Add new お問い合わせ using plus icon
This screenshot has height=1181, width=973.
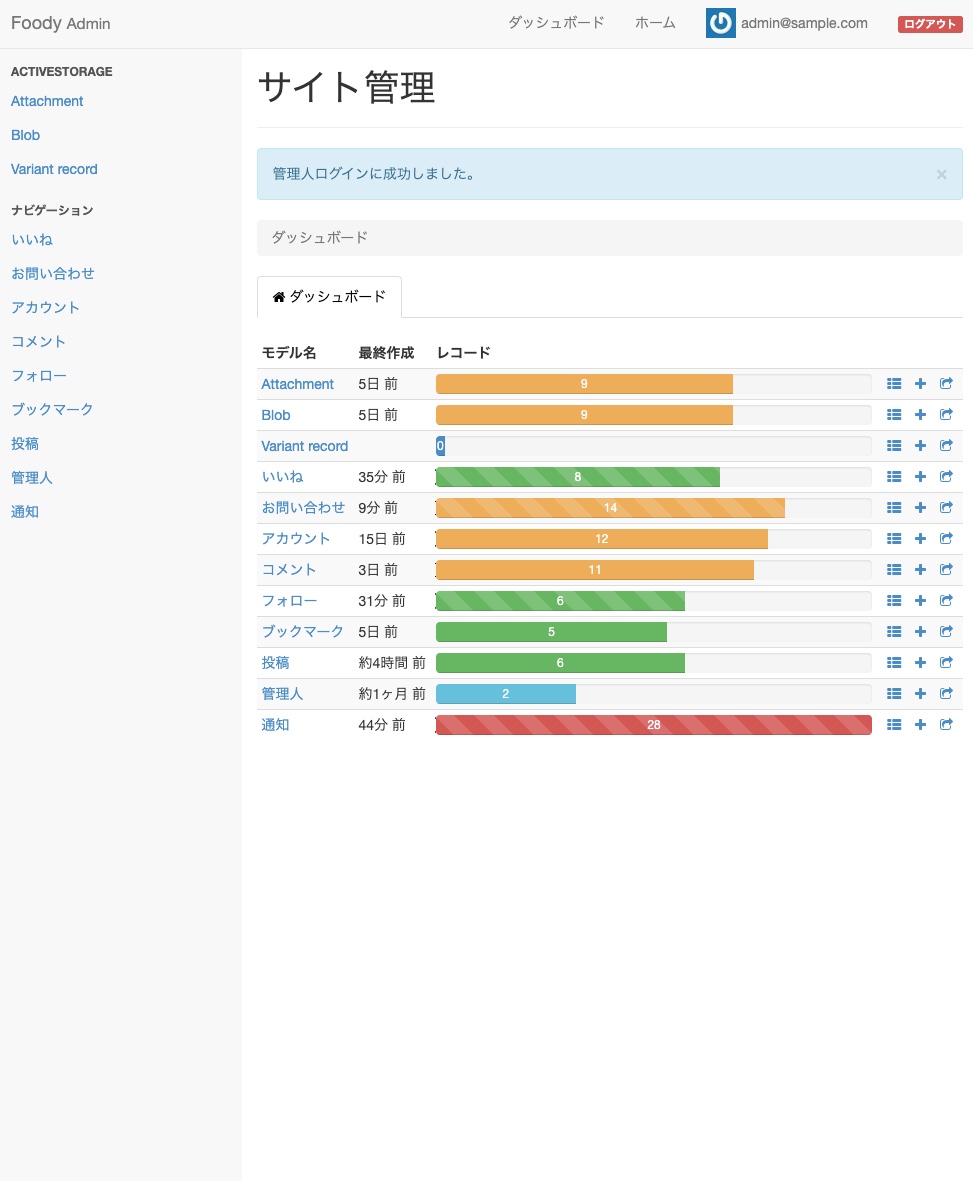tap(920, 508)
